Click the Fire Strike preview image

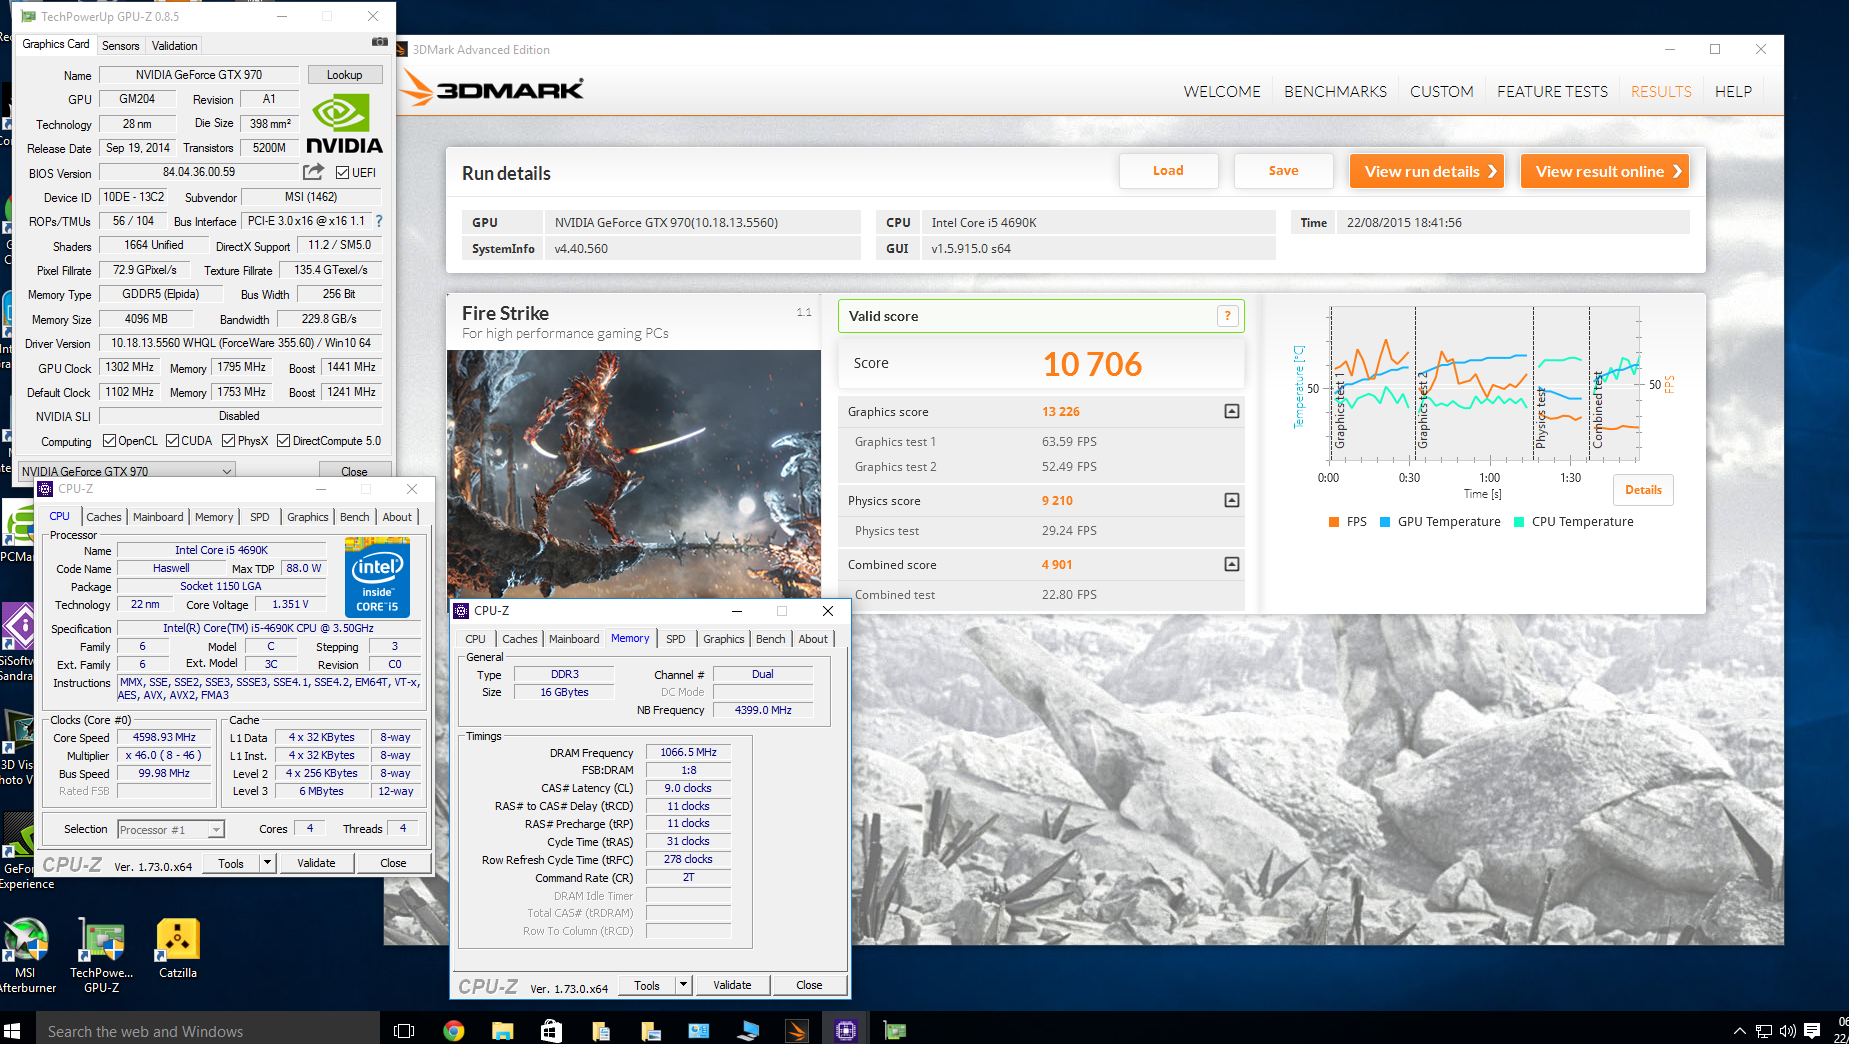tap(634, 474)
